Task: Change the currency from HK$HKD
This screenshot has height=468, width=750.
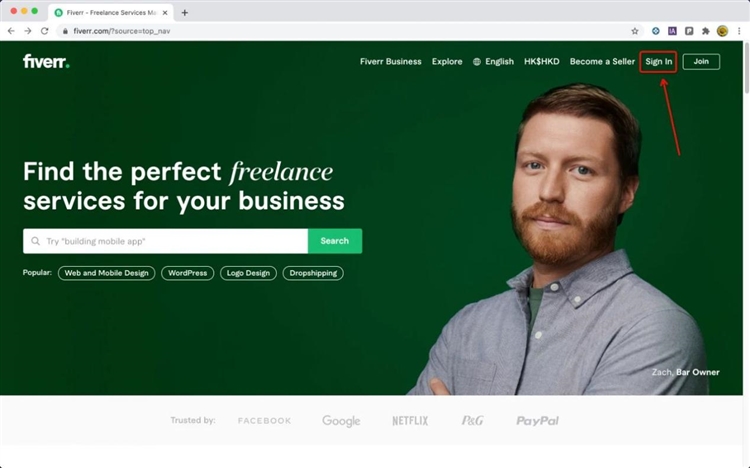Action: (541, 61)
